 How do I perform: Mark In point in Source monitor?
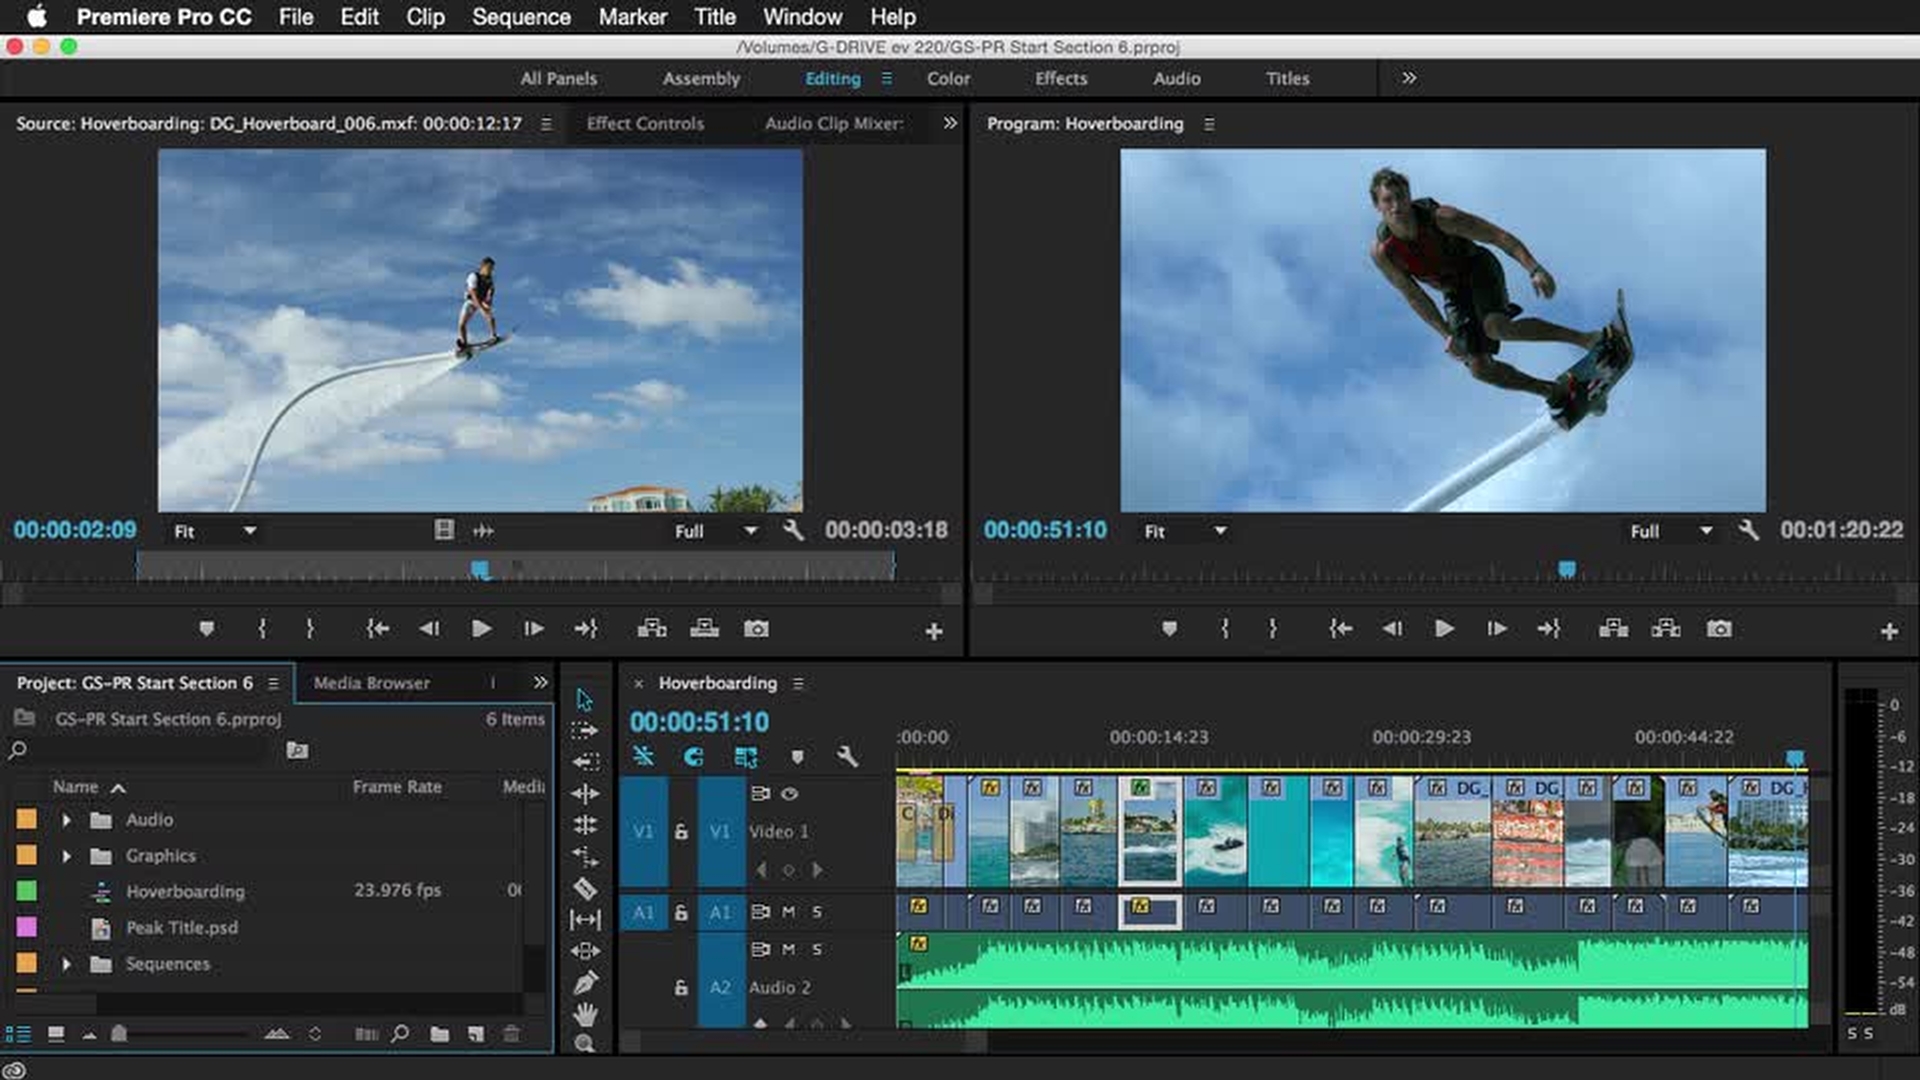262,629
